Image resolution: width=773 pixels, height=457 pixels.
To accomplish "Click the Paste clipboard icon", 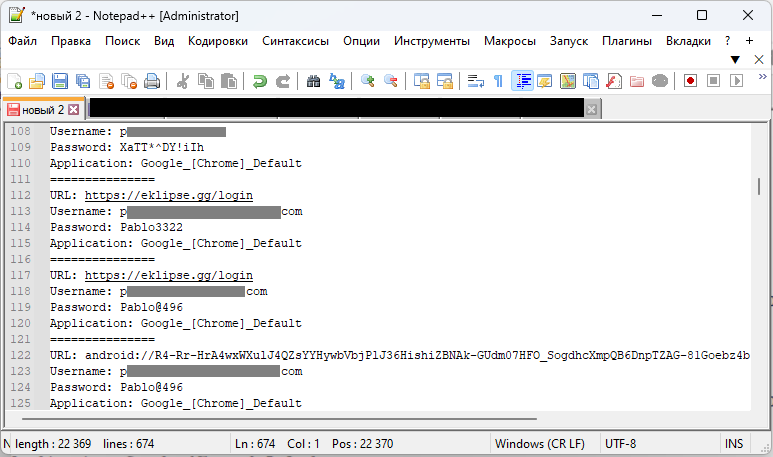I will point(229,81).
